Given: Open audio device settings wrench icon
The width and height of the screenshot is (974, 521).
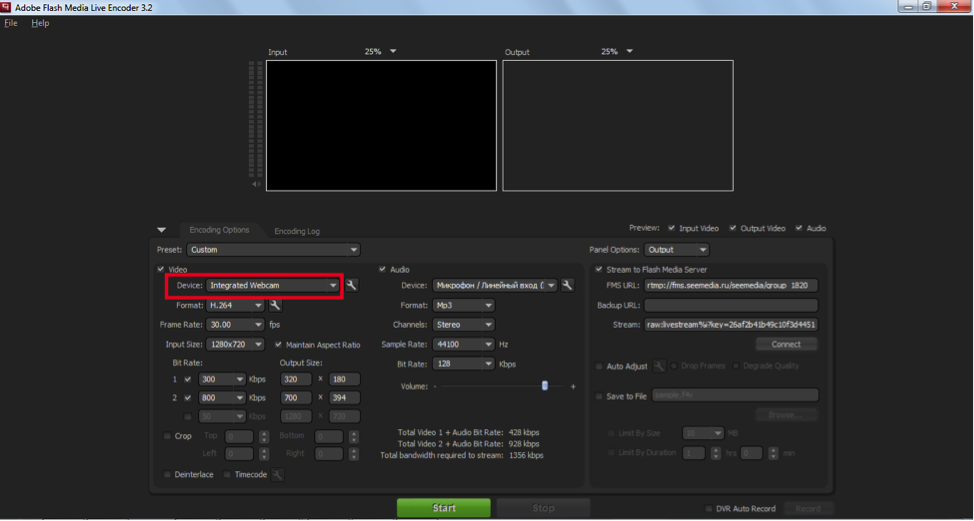Looking at the screenshot, I should tap(567, 286).
